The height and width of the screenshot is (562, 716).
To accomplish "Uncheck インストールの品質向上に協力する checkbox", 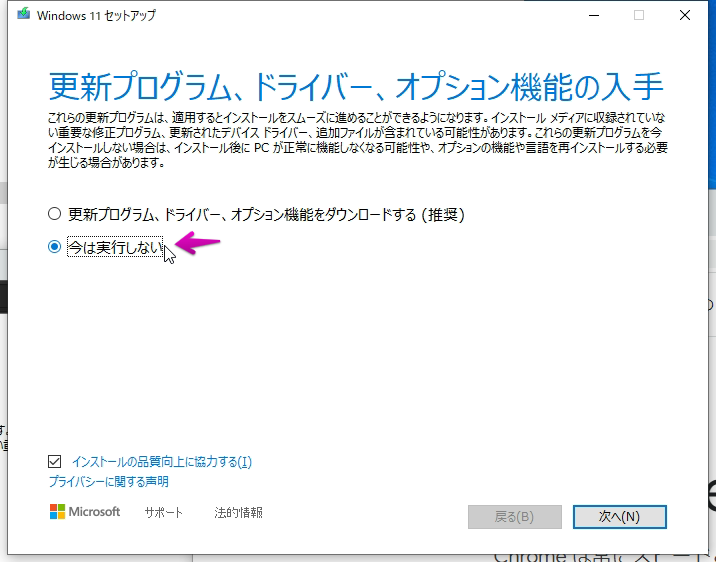I will click(x=54, y=462).
